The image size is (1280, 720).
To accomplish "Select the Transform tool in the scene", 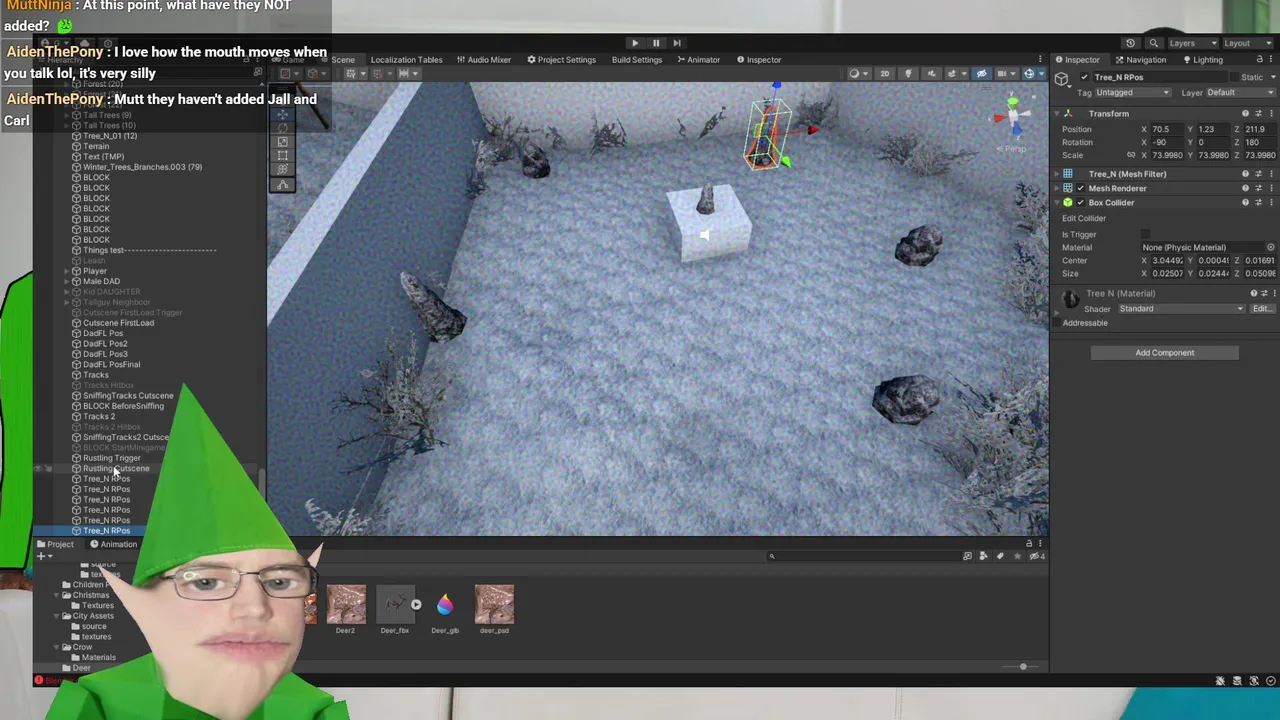I will 283,170.
